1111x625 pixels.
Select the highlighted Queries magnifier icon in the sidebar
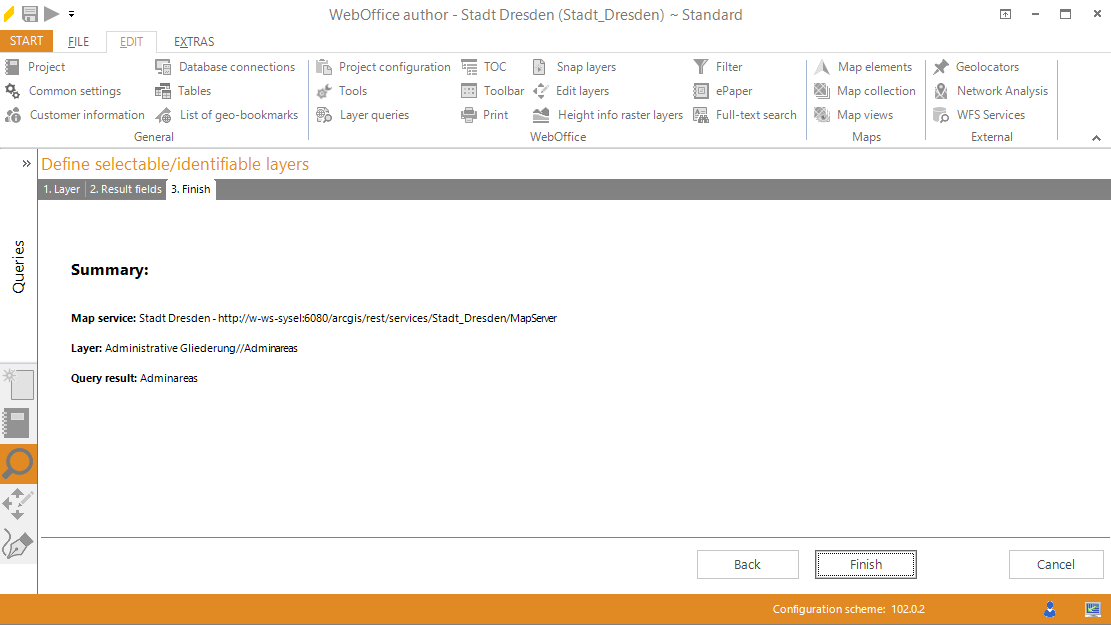18,464
